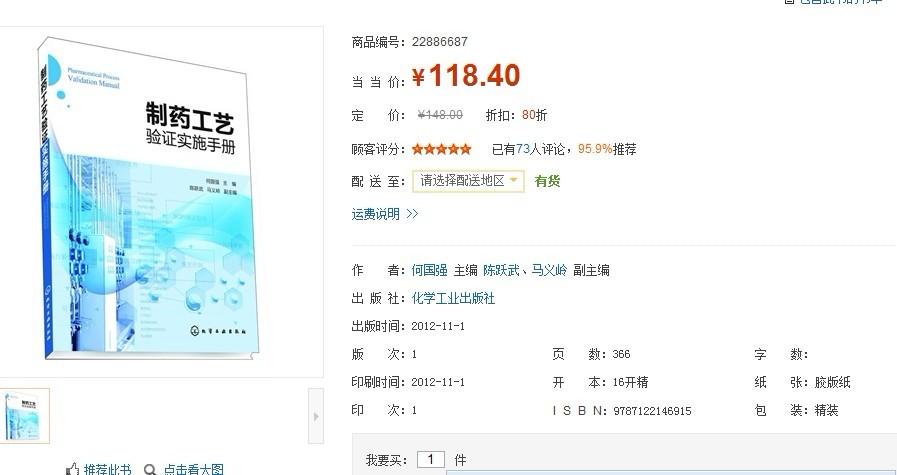Open the 73 reviews link

tap(523, 149)
